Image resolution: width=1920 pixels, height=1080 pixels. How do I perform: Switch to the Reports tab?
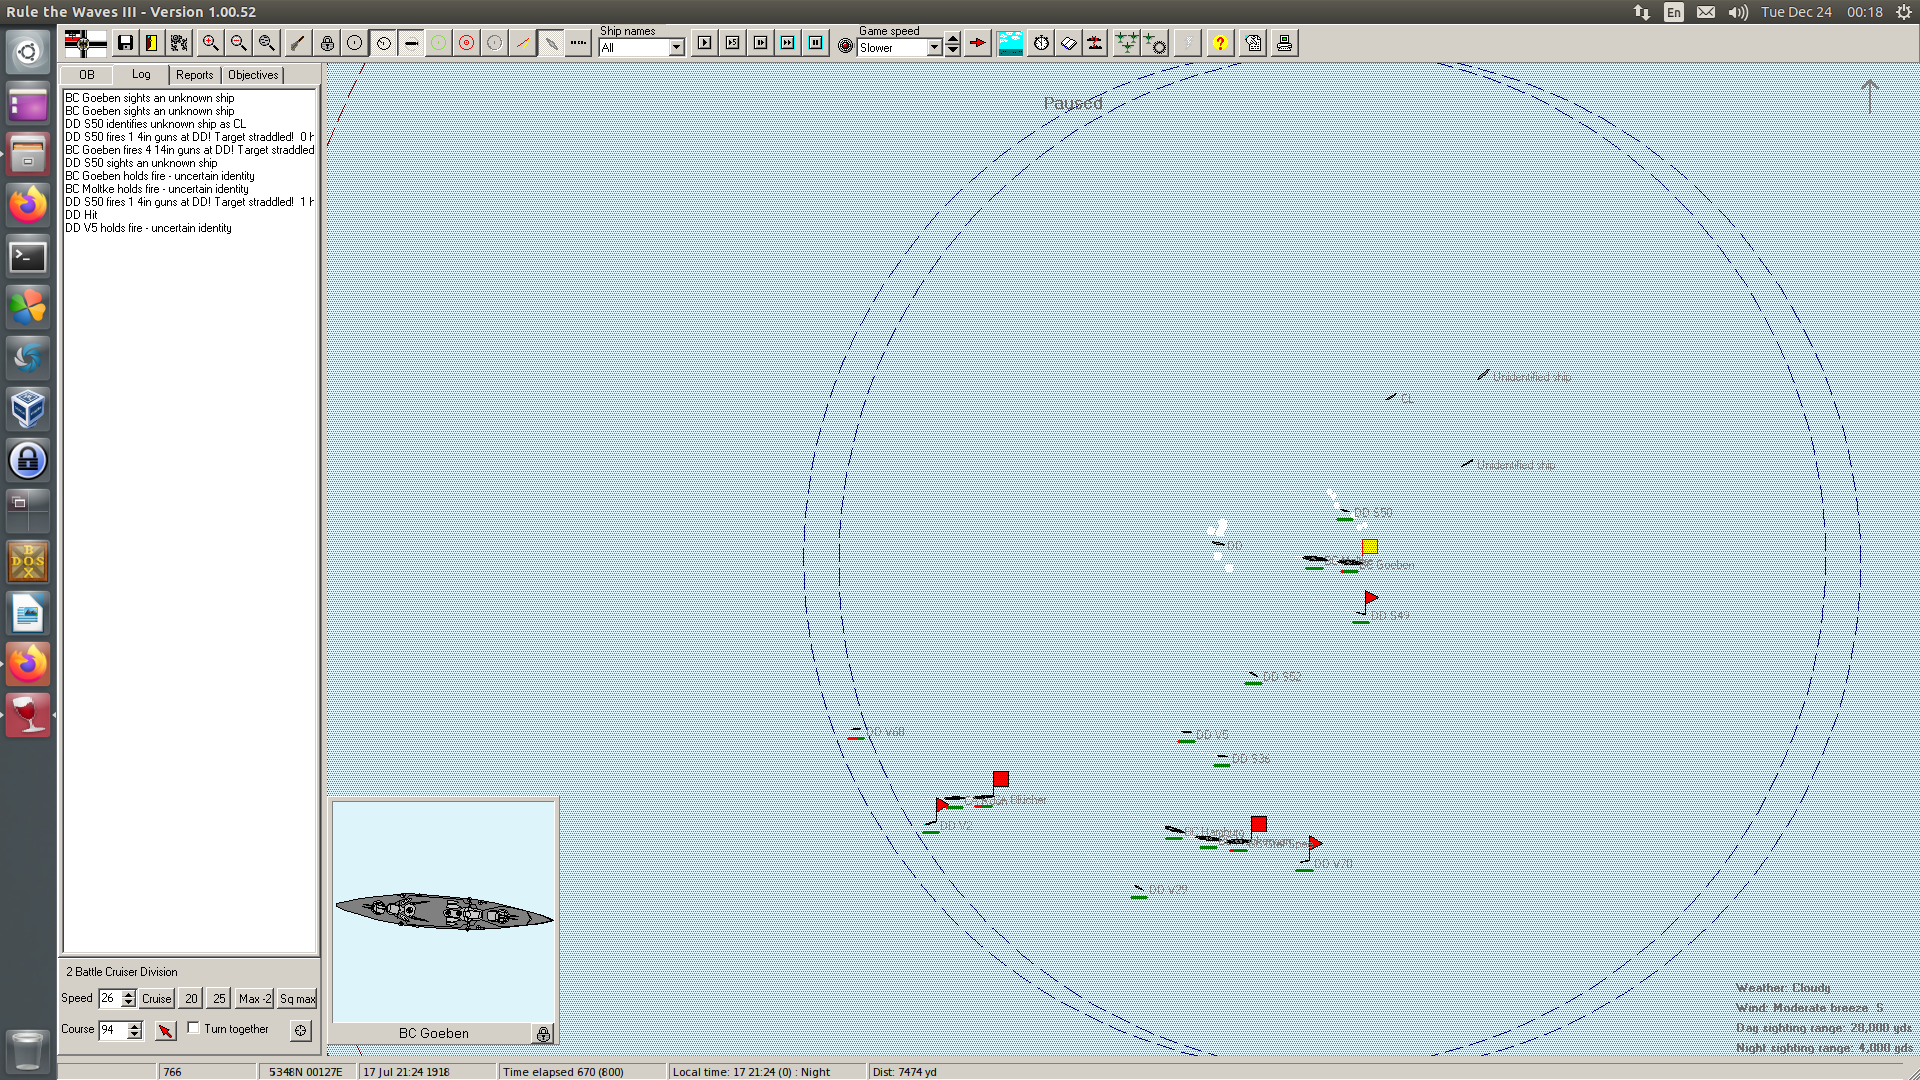194,75
